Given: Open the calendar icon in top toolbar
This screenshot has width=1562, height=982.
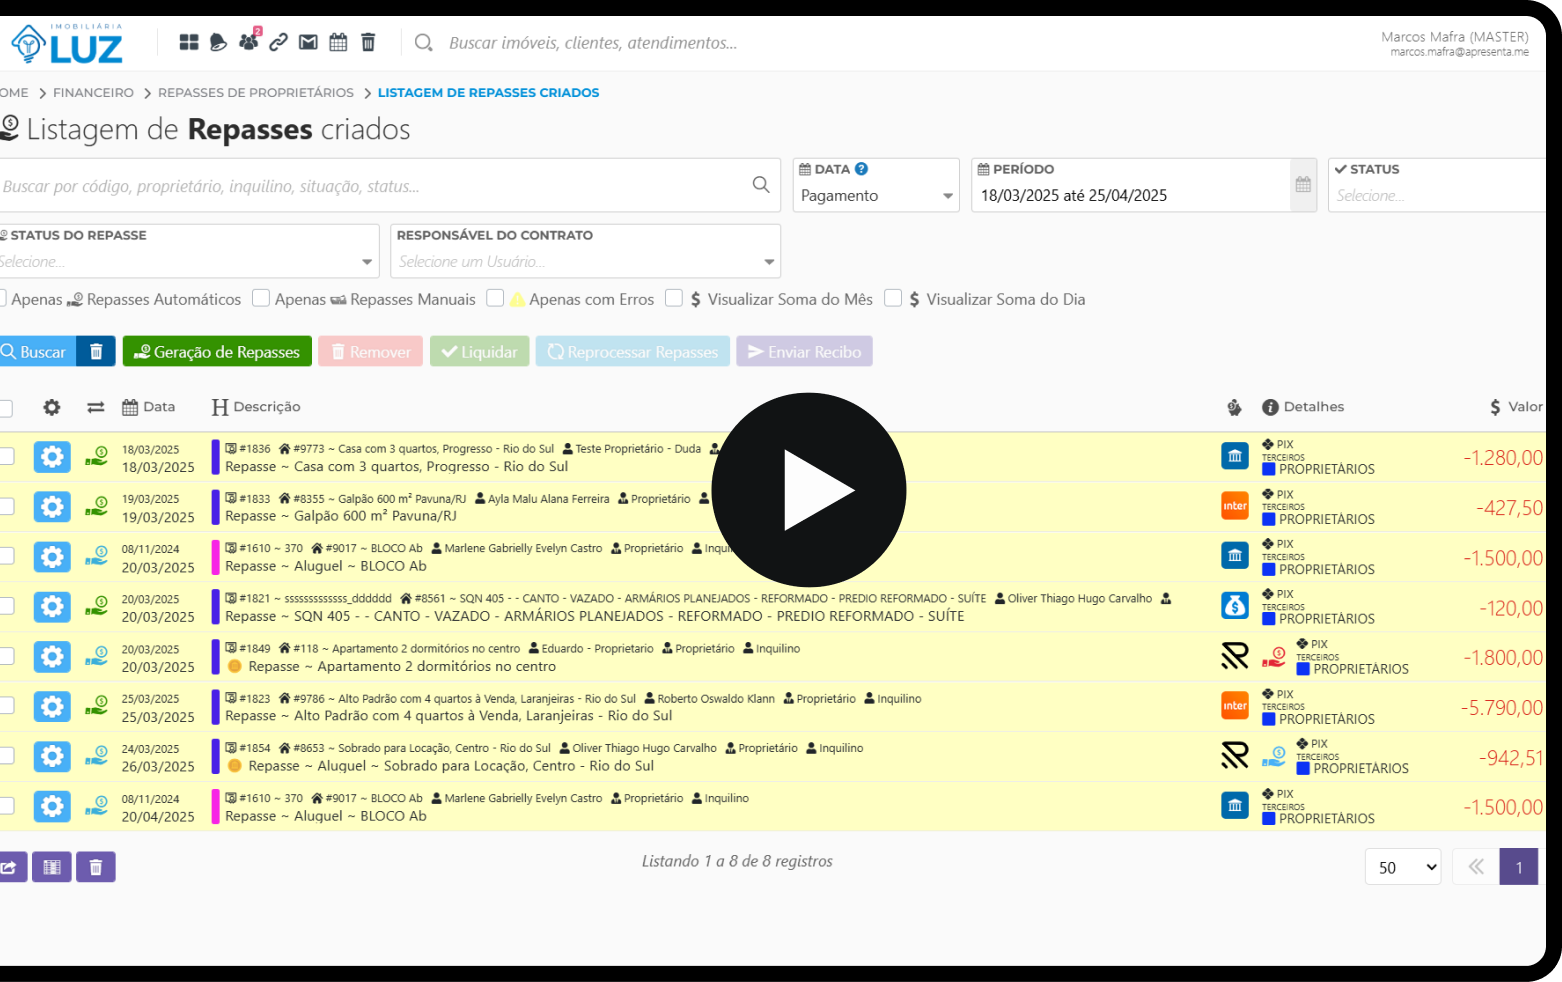Looking at the screenshot, I should (x=338, y=42).
